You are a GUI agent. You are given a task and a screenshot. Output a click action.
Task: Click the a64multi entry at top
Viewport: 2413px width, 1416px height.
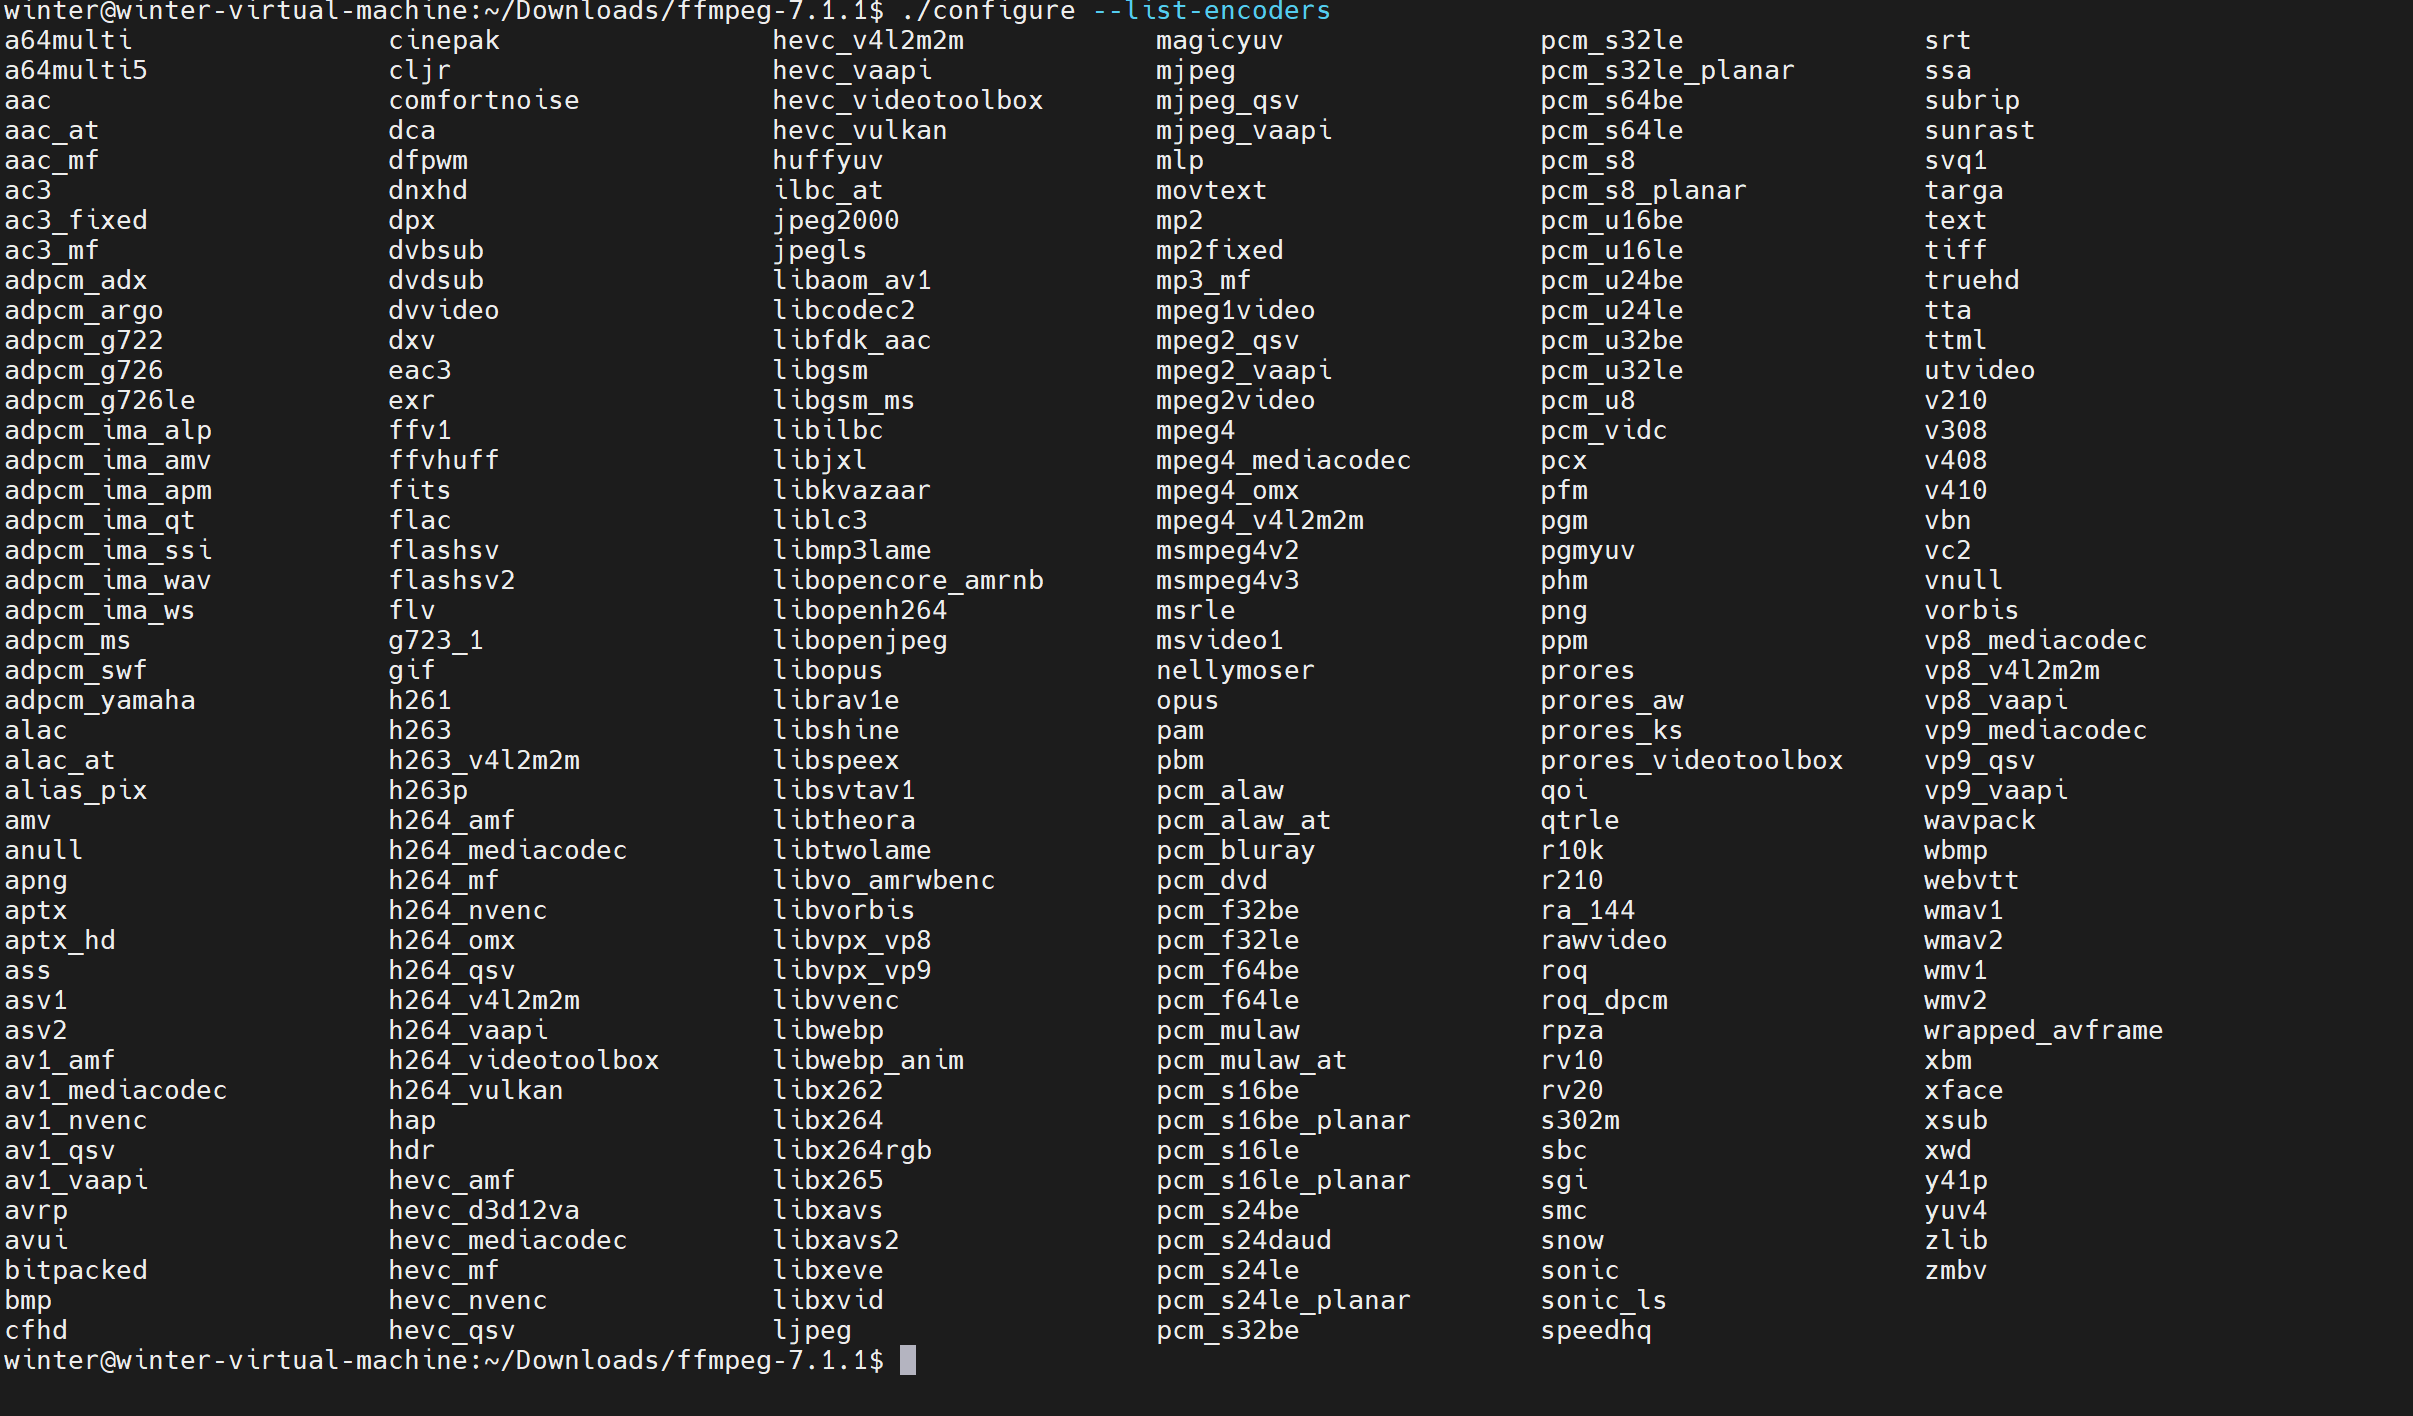(68, 41)
